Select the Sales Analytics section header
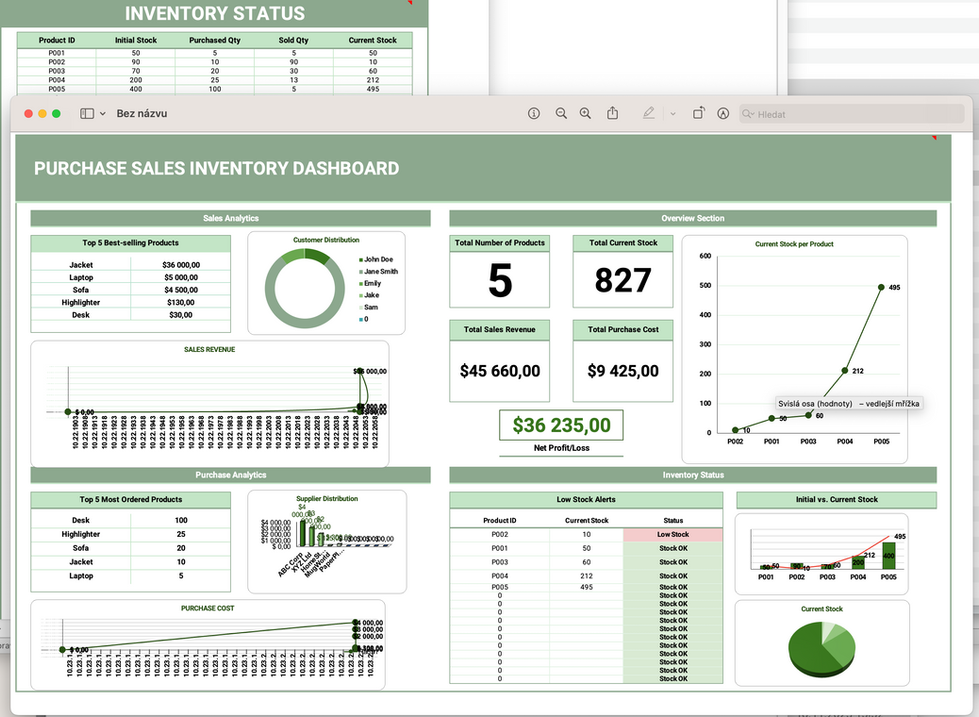The width and height of the screenshot is (979, 717). point(230,218)
